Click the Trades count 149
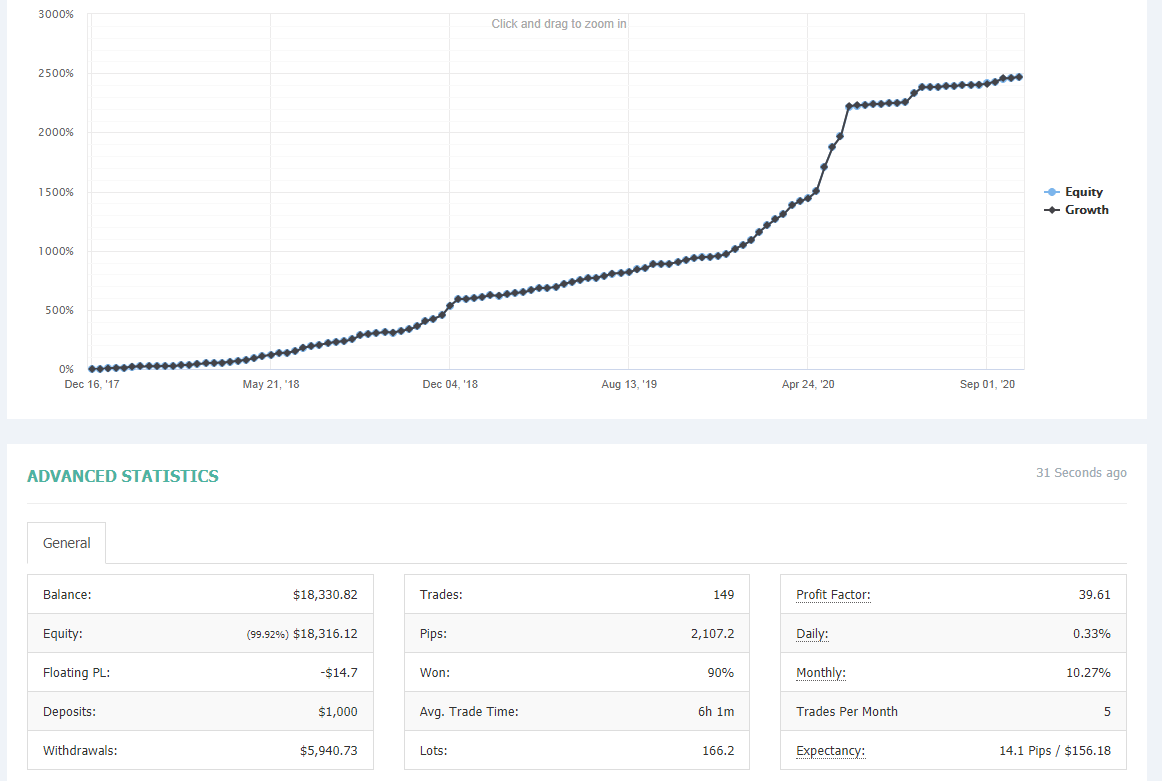Screen dimensions: 1162x781 tap(723, 594)
